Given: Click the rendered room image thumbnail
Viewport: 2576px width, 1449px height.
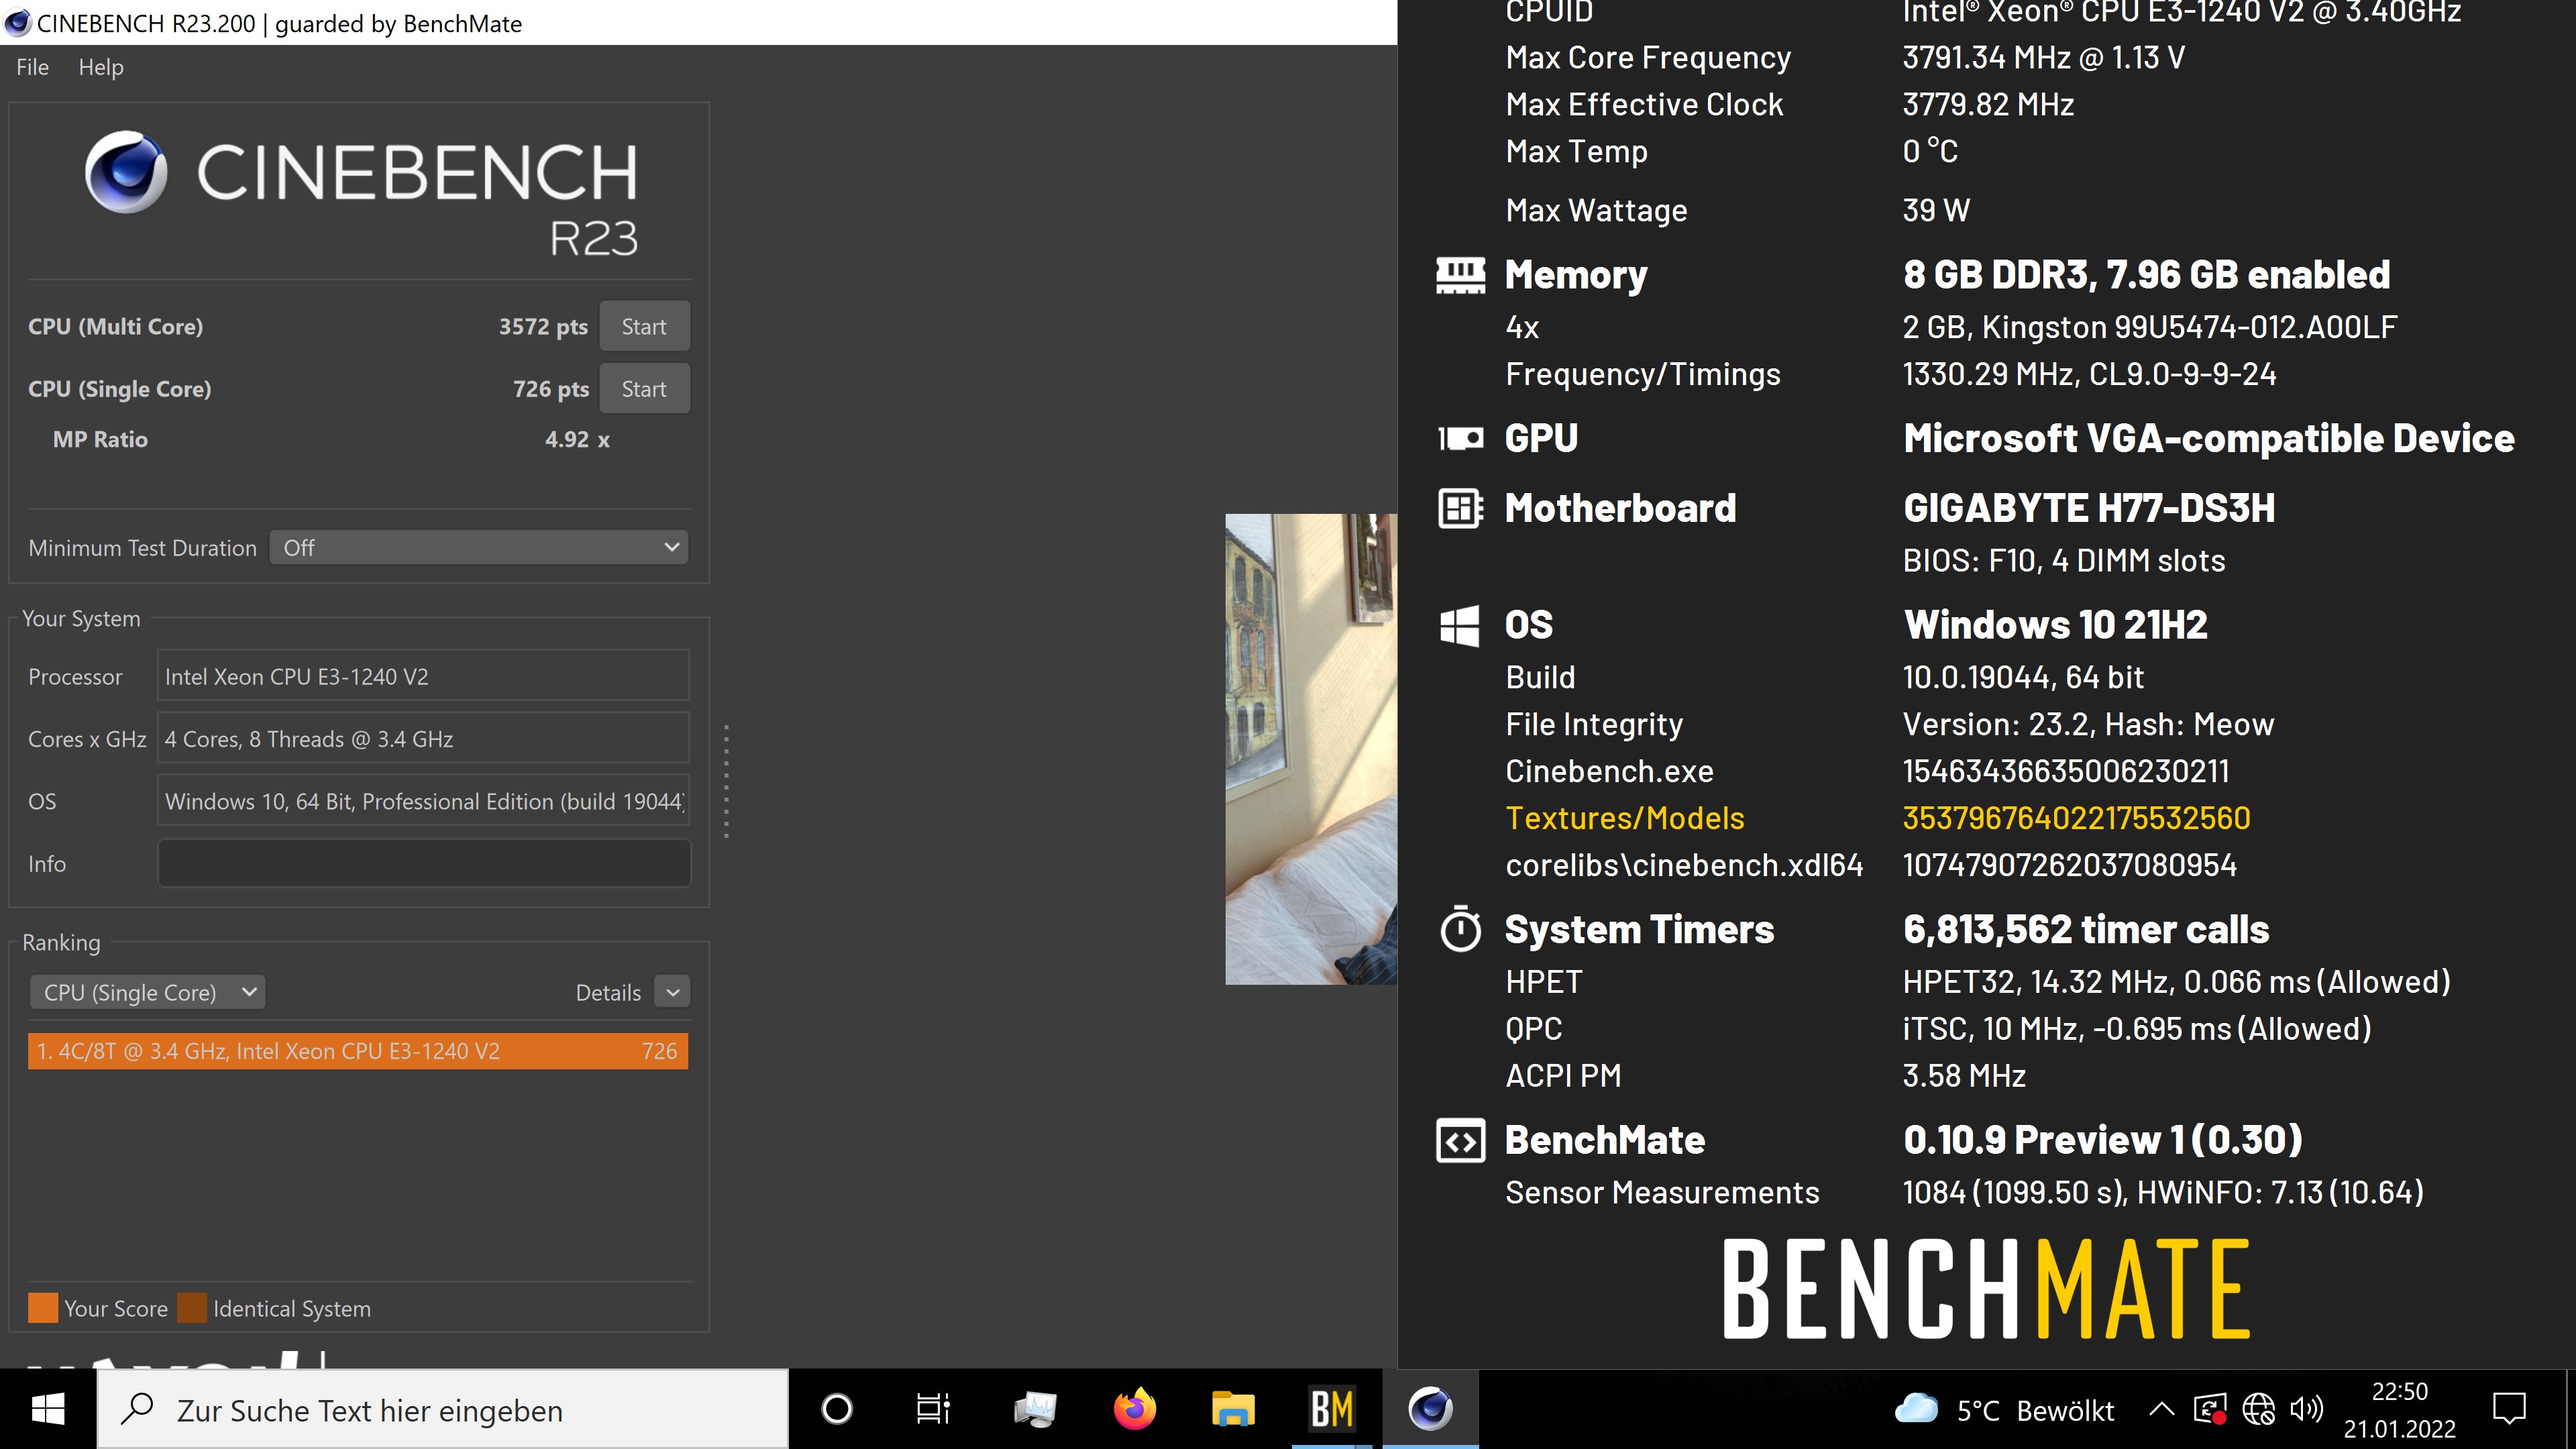Looking at the screenshot, I should pos(1311,749).
